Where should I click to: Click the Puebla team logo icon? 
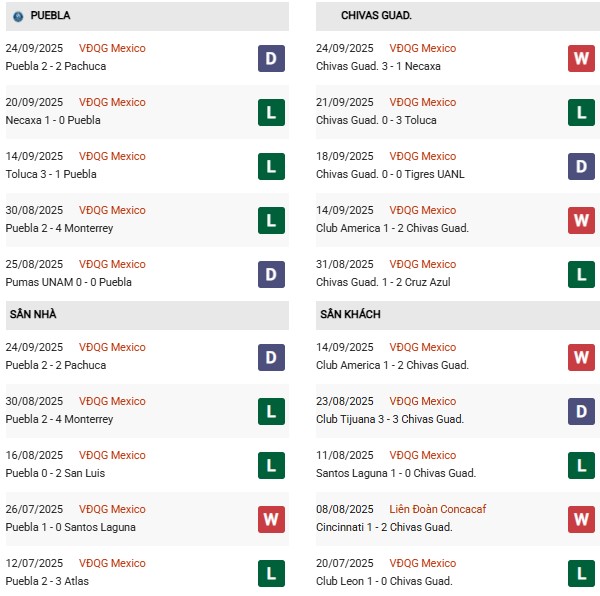click(18, 16)
